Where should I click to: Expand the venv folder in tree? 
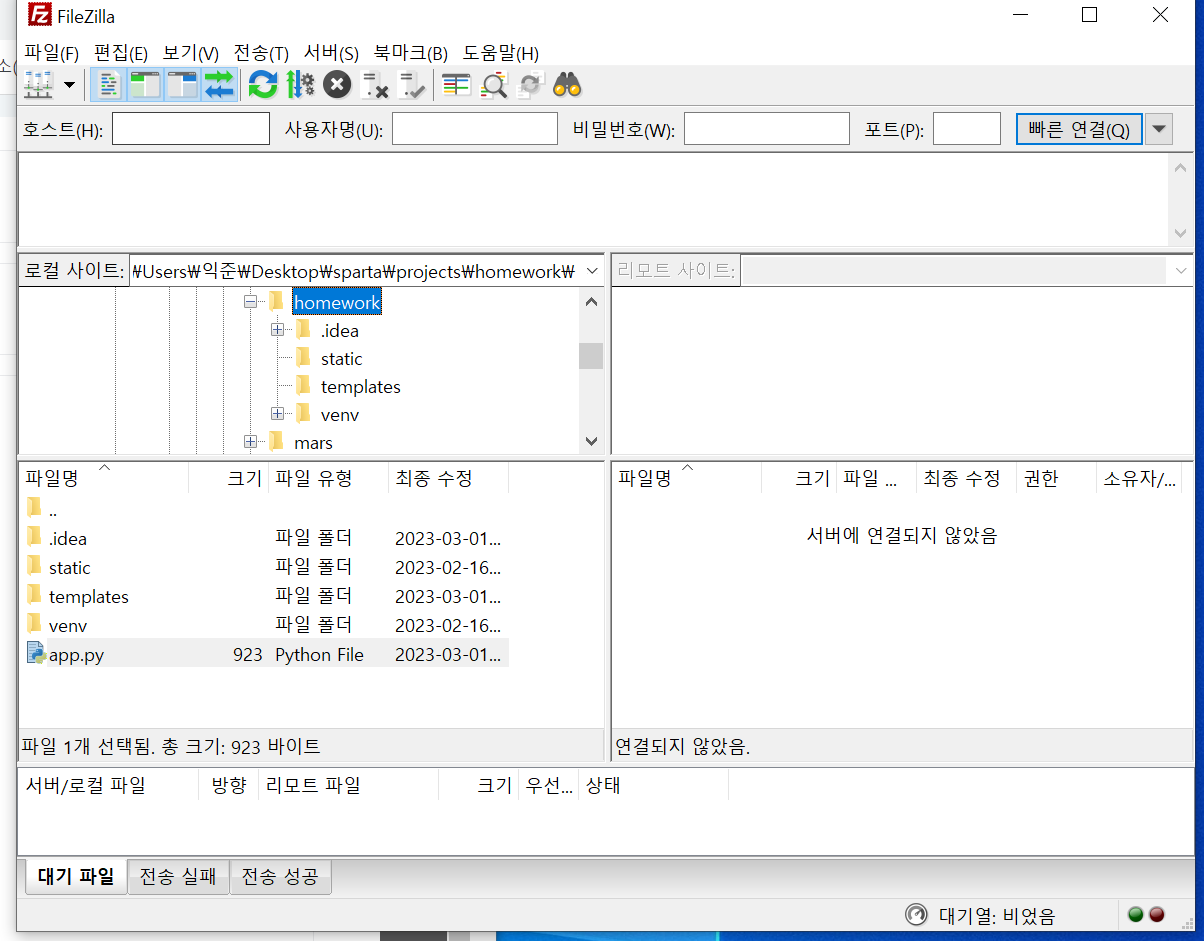277,414
